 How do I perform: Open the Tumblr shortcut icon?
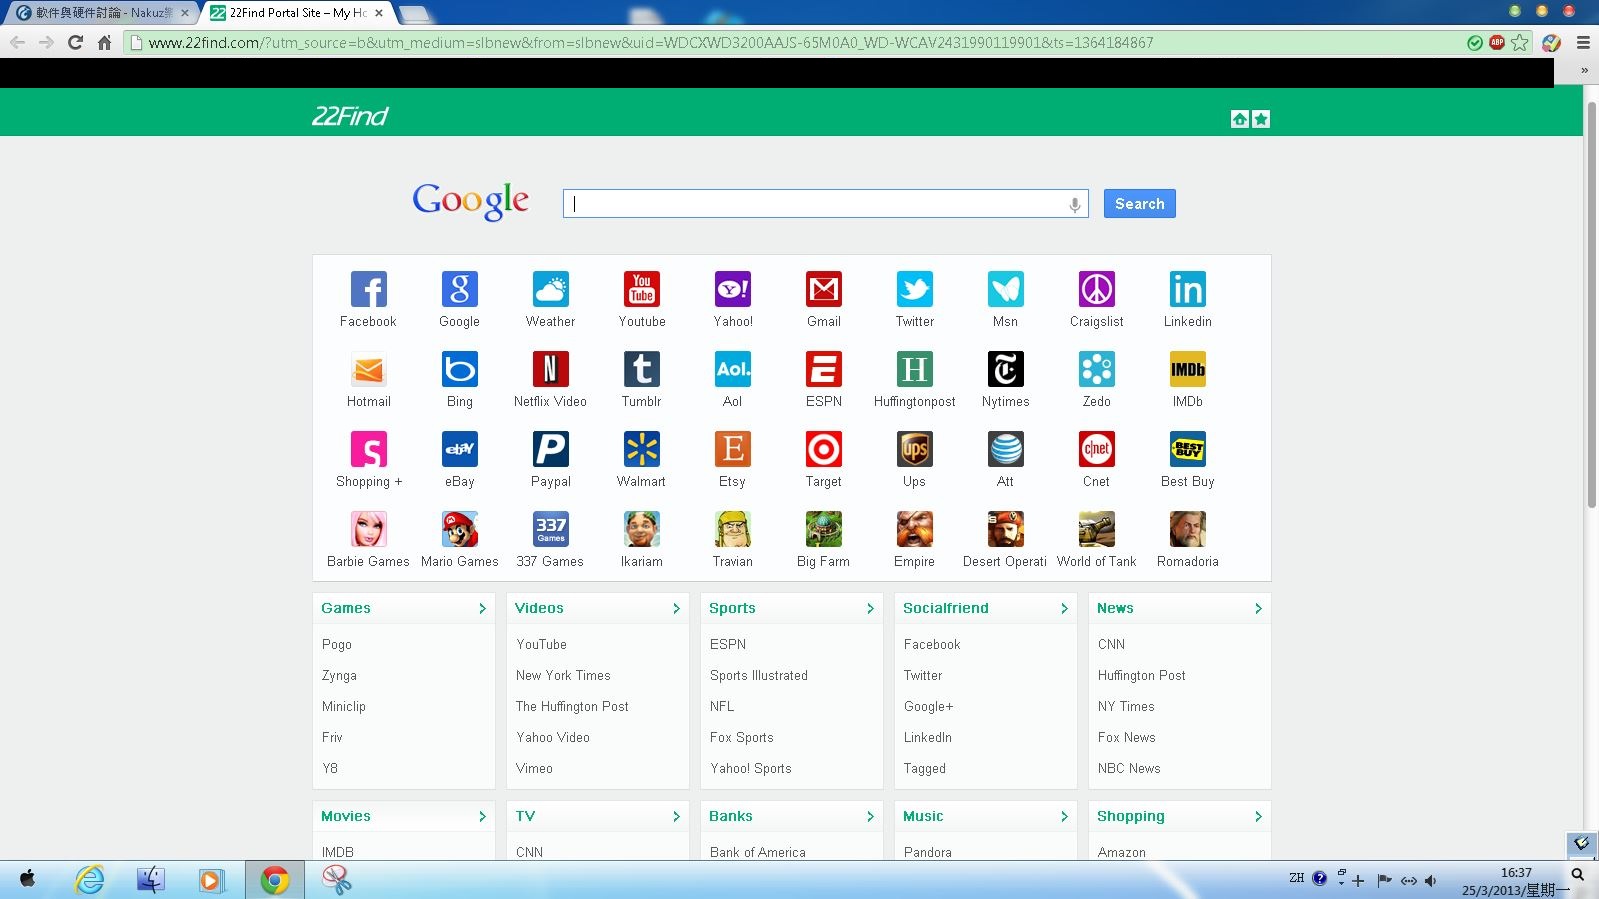[641, 370]
